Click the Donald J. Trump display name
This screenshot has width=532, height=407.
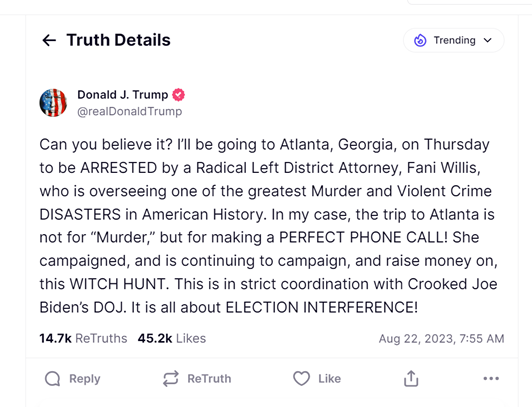pos(122,95)
